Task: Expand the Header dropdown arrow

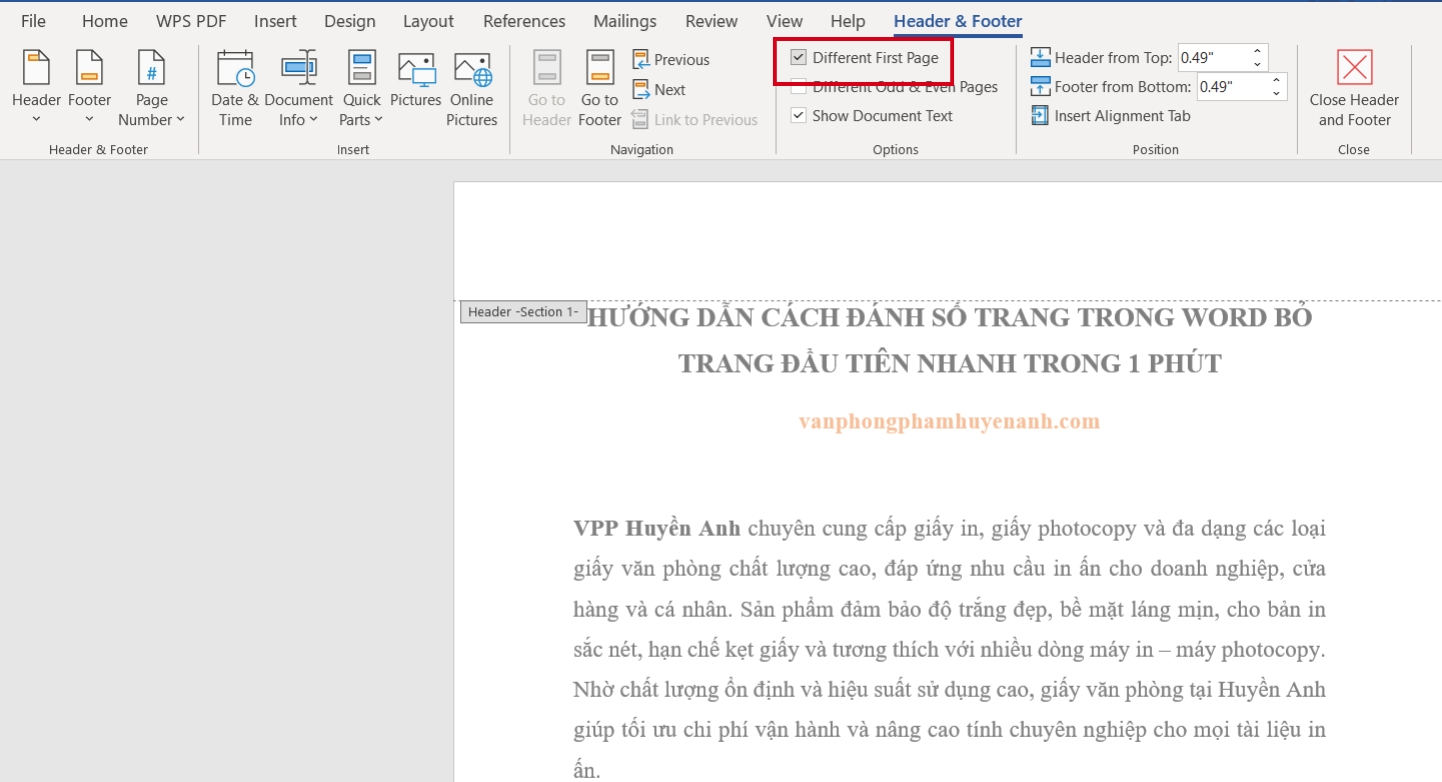Action: [x=36, y=120]
